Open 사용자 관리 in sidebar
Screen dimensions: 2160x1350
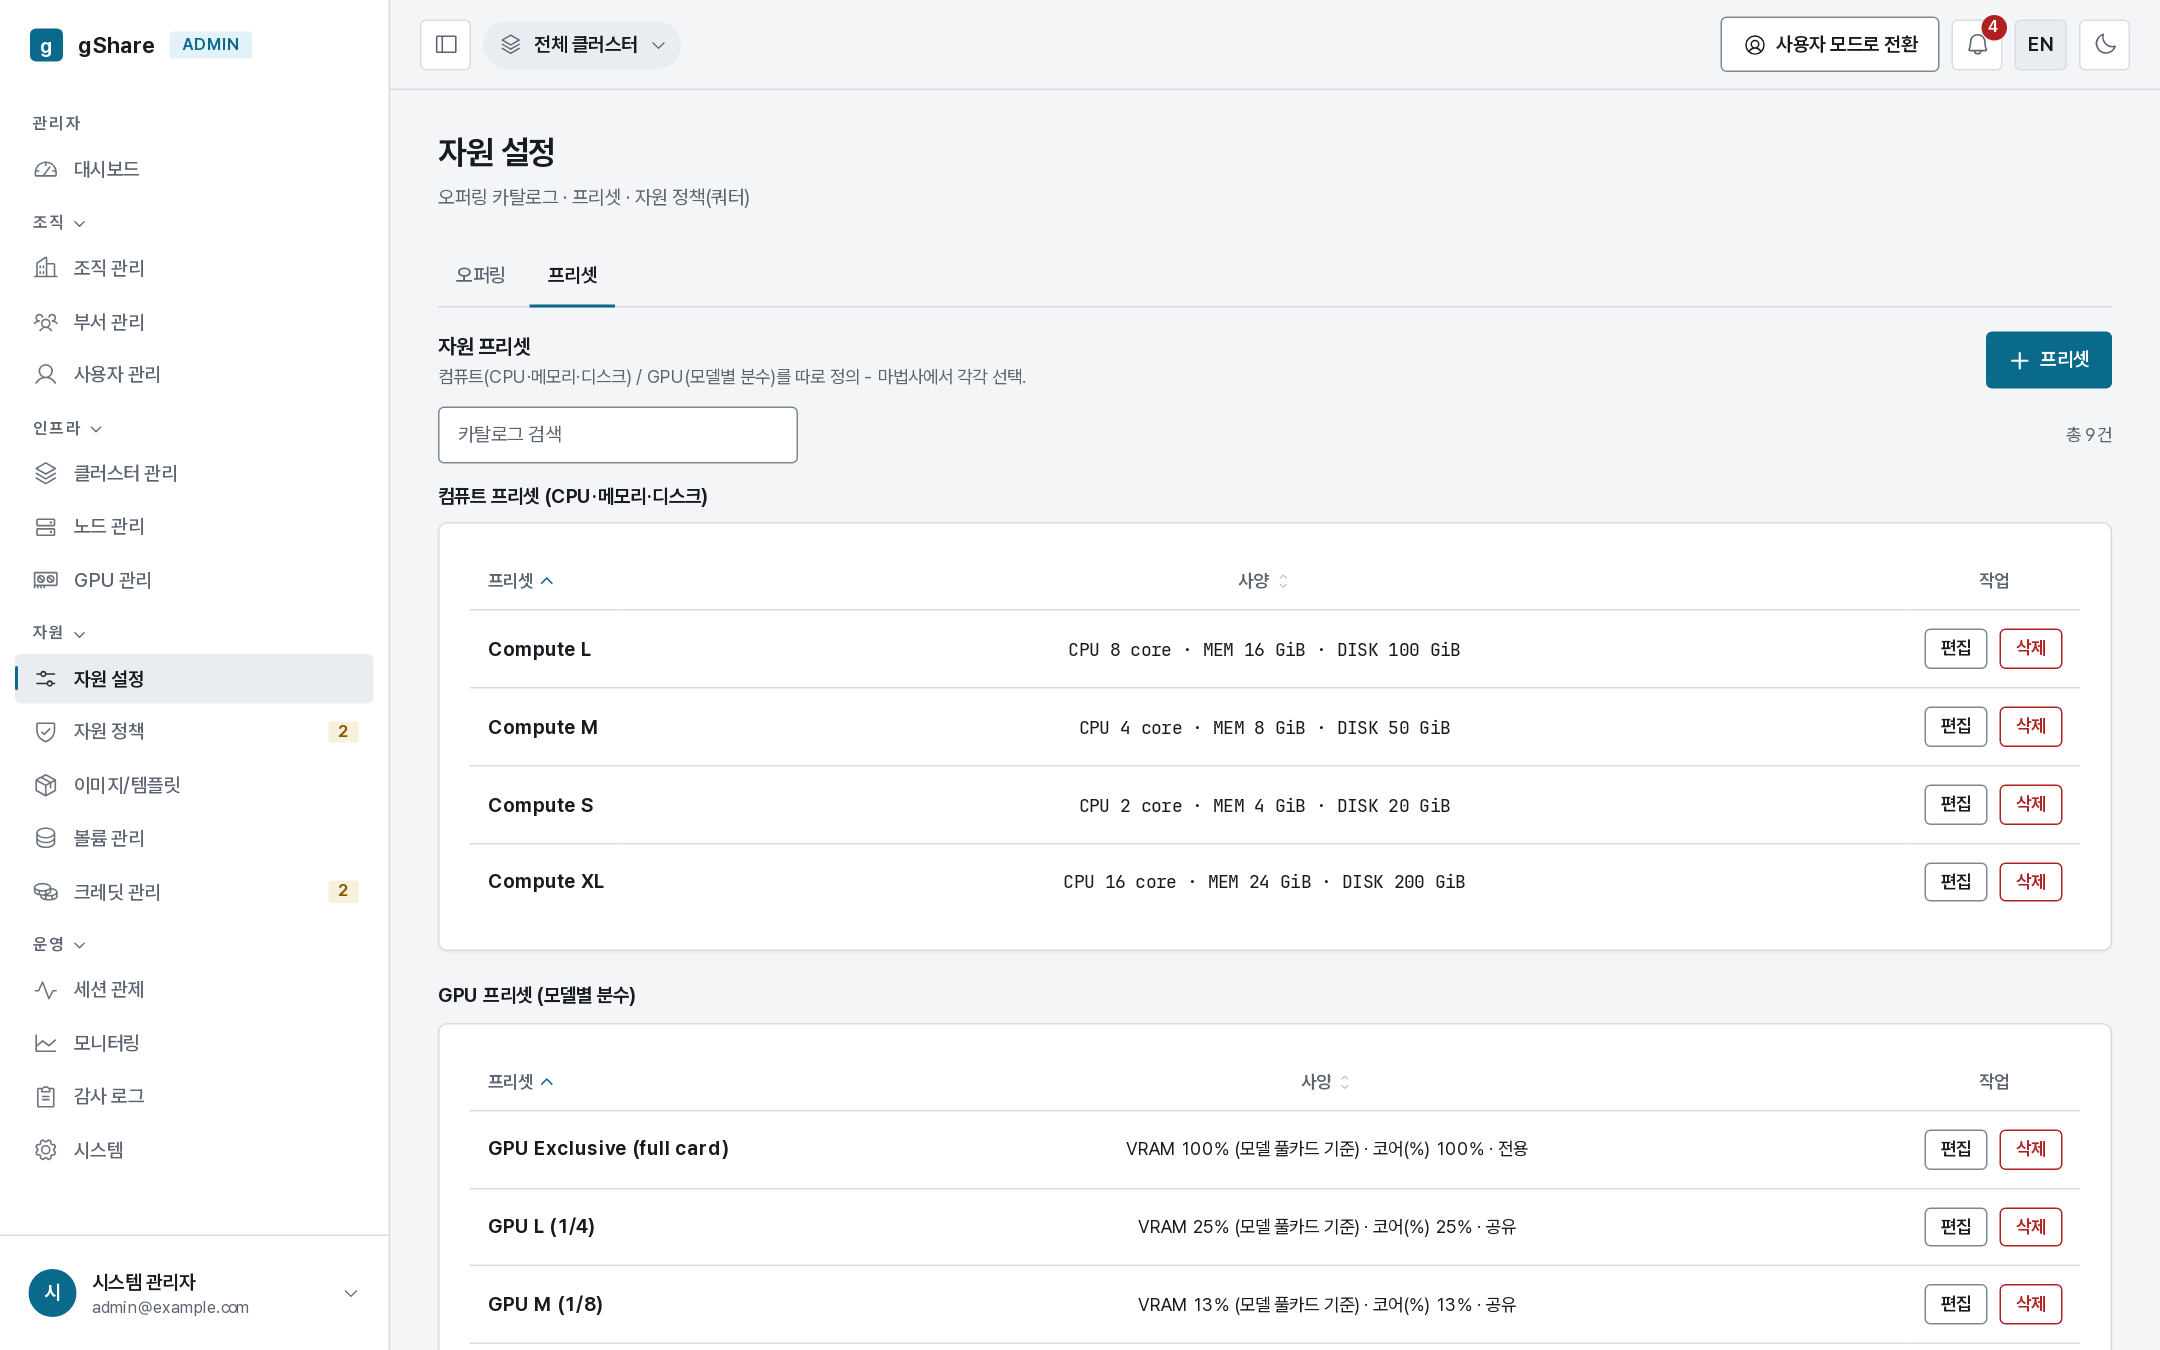[194, 374]
